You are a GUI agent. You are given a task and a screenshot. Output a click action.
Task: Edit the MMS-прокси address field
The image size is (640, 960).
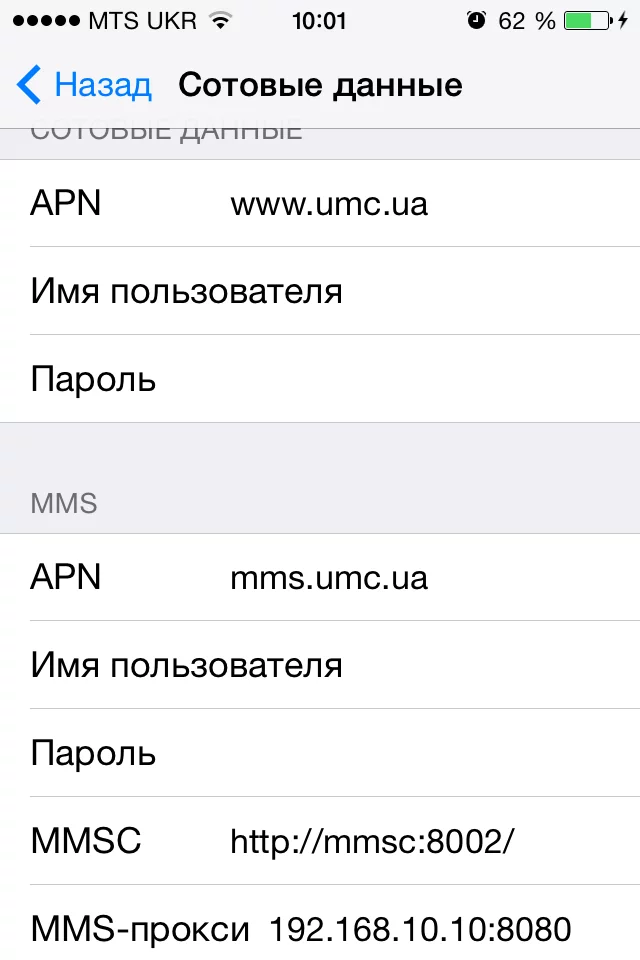(420, 929)
